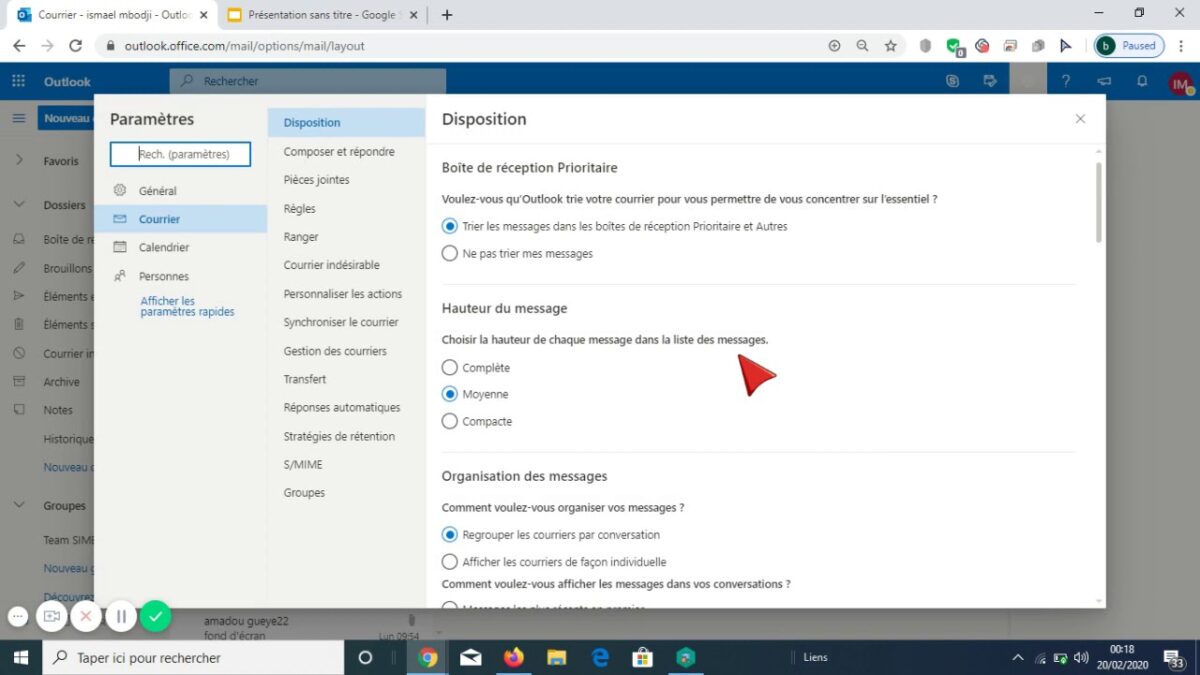1200x675 pixels.
Task: Click the Paused browser extension button
Action: click(x=1128, y=46)
